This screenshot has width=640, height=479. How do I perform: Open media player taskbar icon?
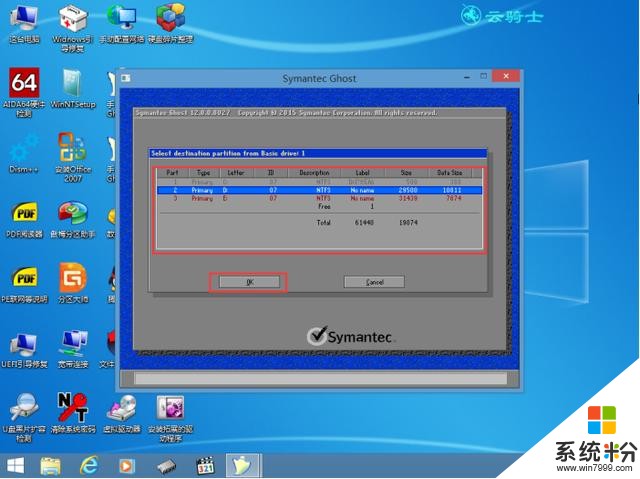click(x=127, y=466)
